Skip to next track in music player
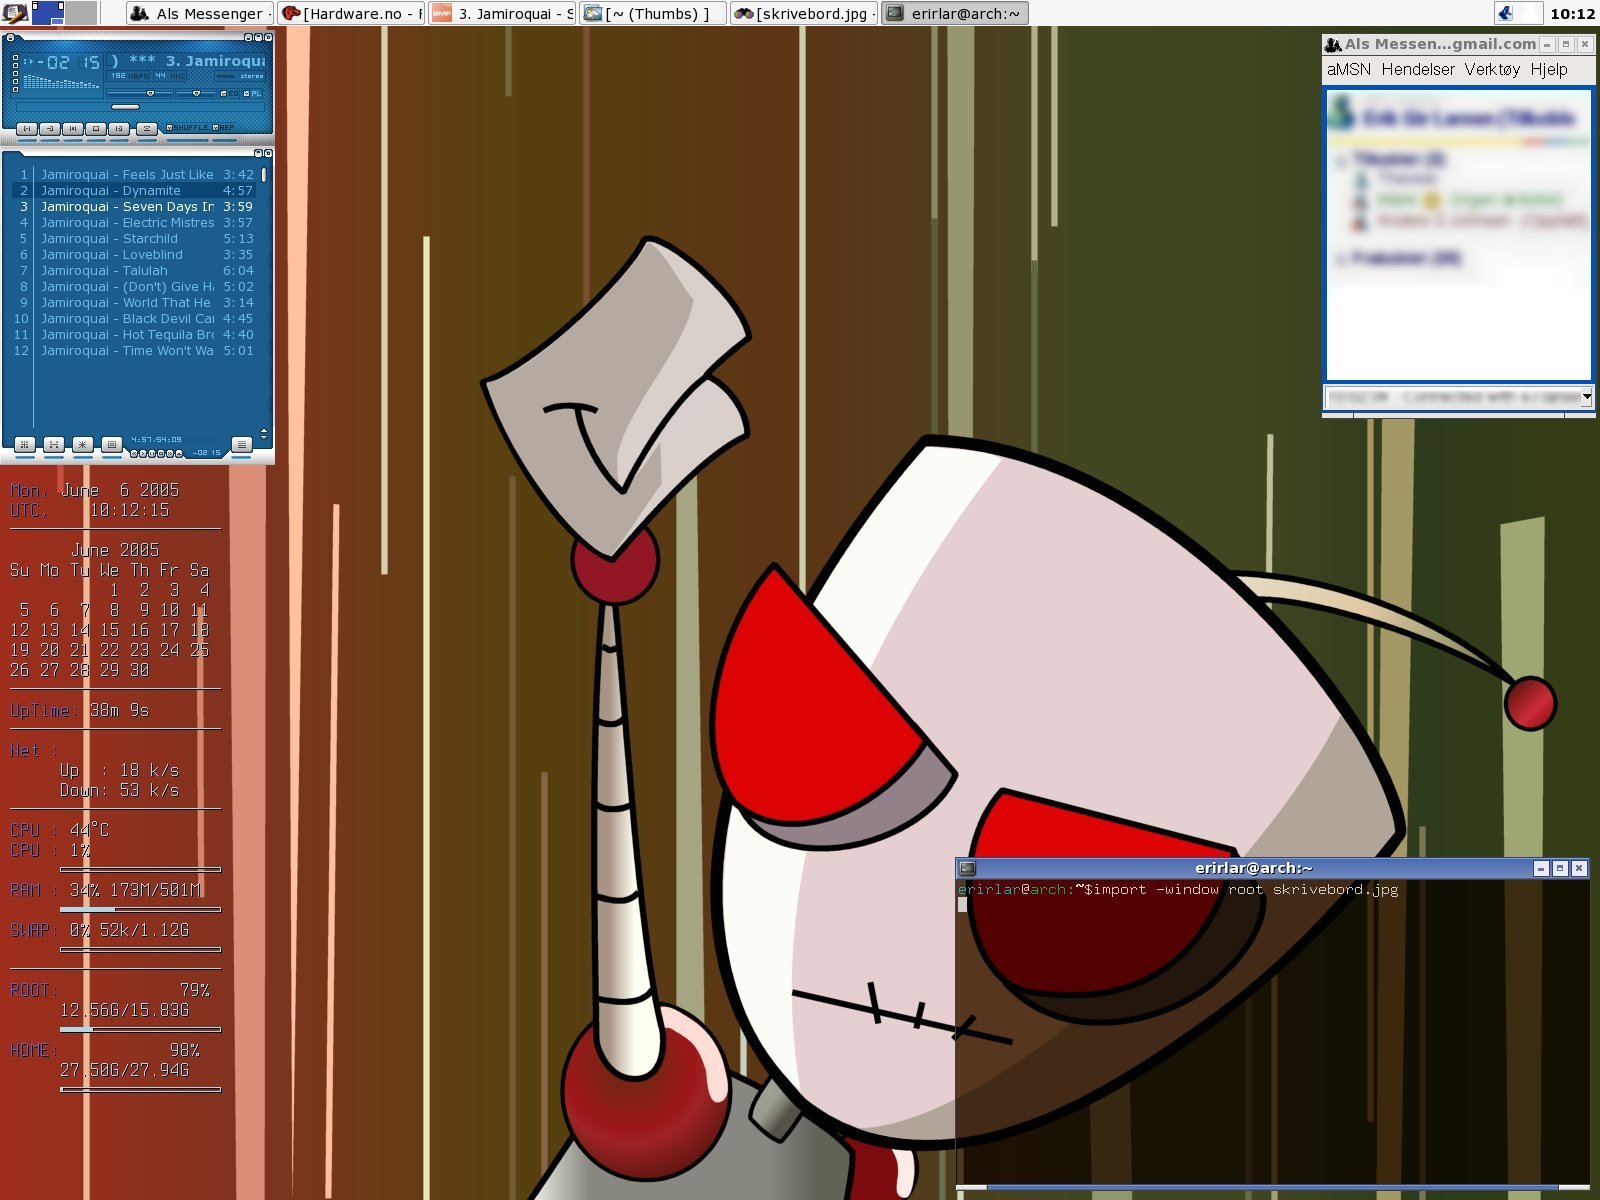 [119, 129]
